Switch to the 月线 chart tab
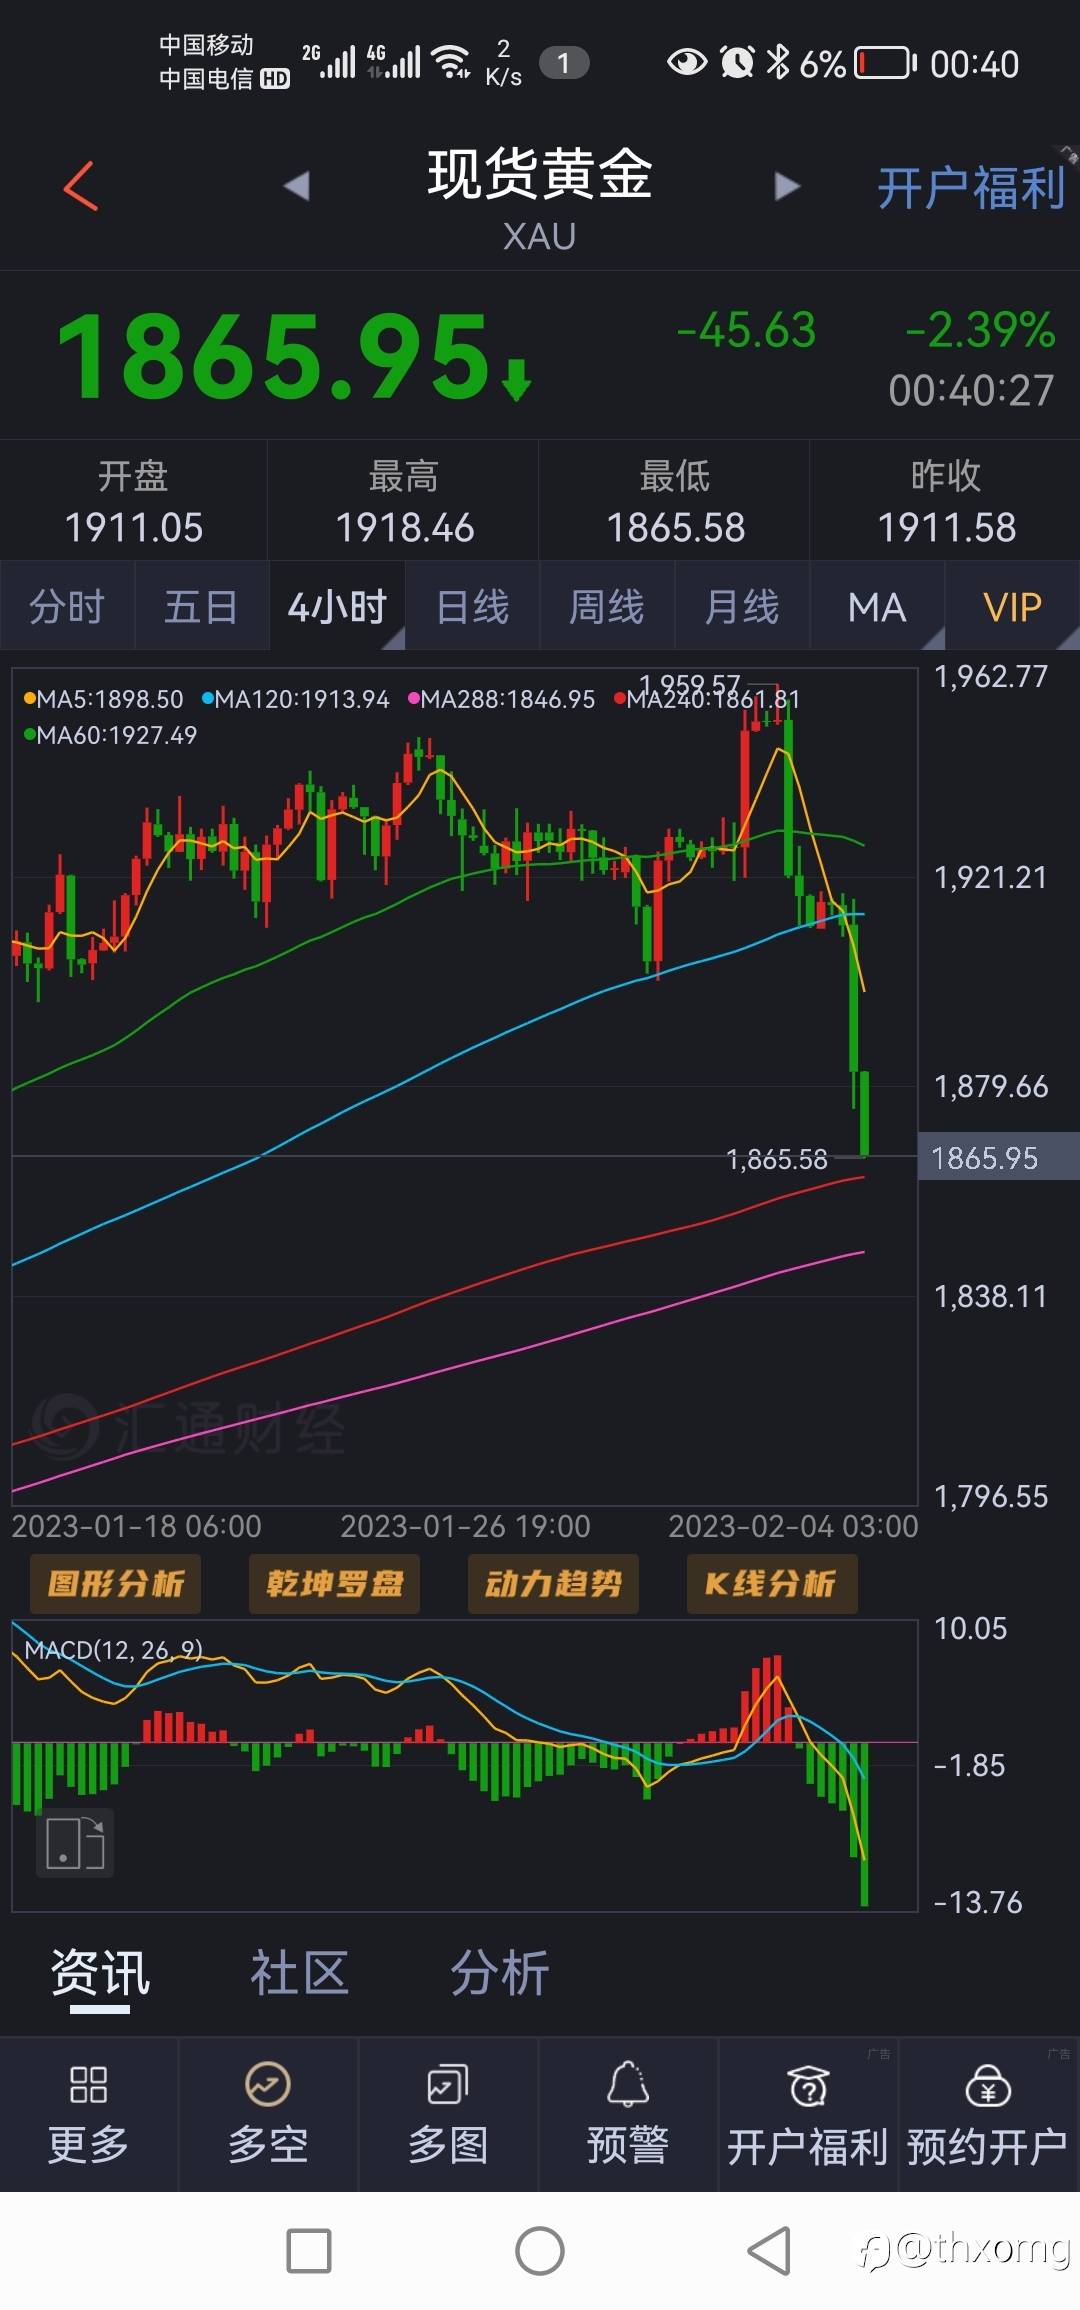 coord(742,606)
